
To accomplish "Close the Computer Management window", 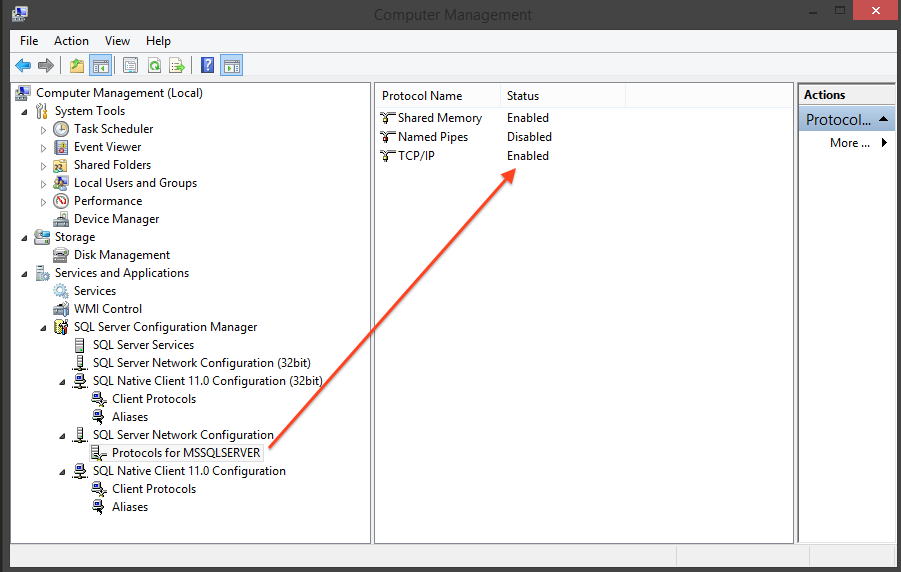I will pos(875,10).
